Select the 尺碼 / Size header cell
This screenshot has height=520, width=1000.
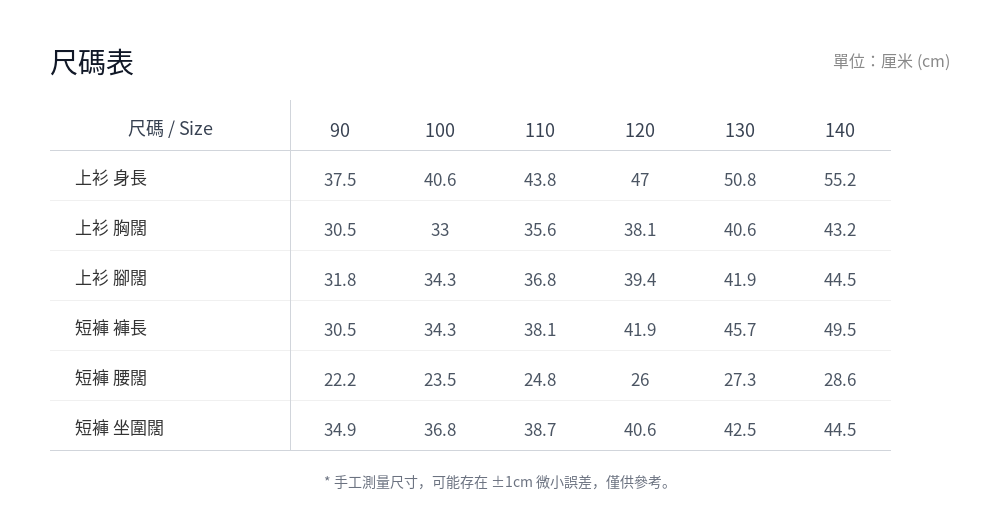click(170, 128)
